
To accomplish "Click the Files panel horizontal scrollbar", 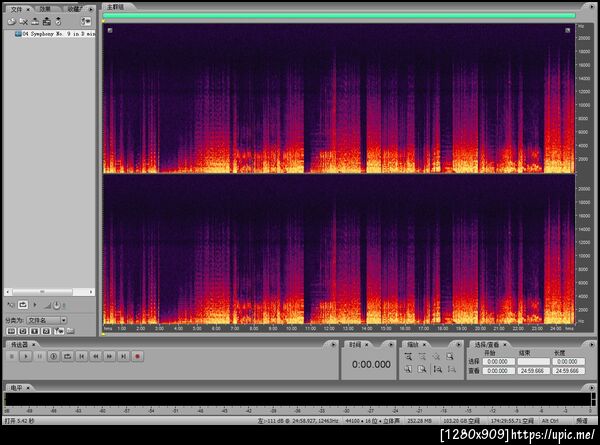I will pos(50,292).
